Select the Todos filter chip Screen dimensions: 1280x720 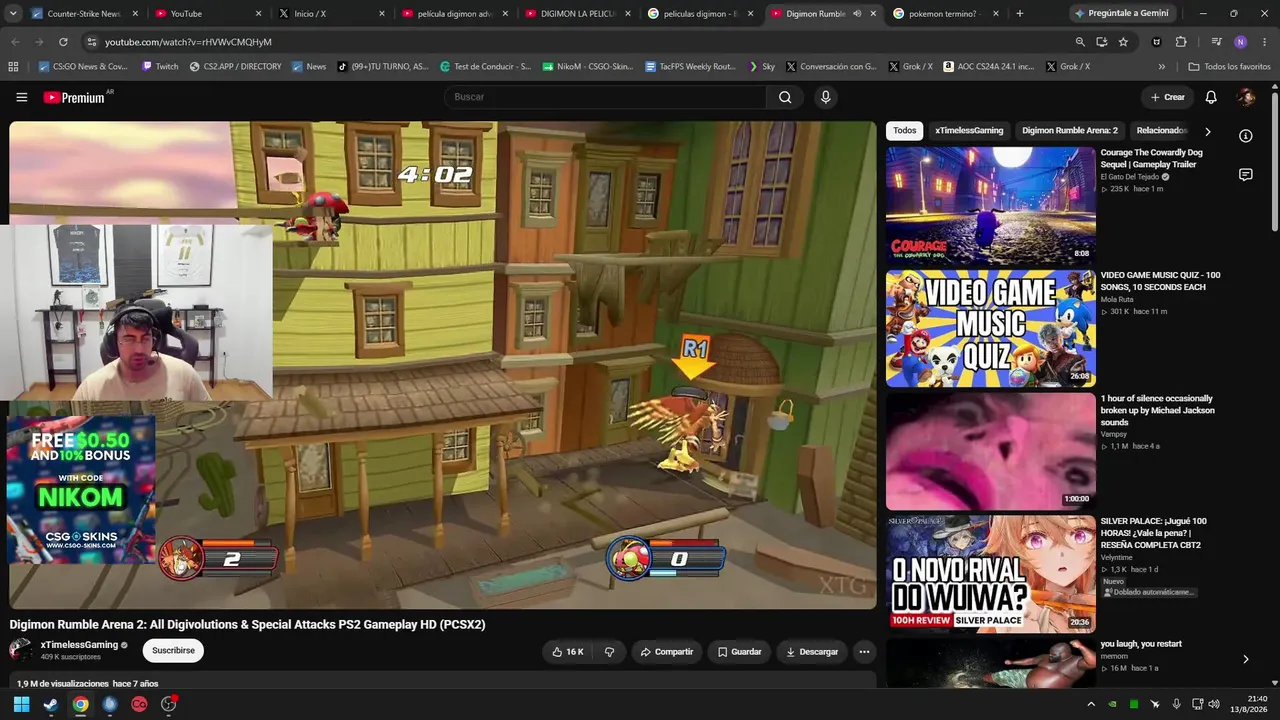[x=905, y=131]
